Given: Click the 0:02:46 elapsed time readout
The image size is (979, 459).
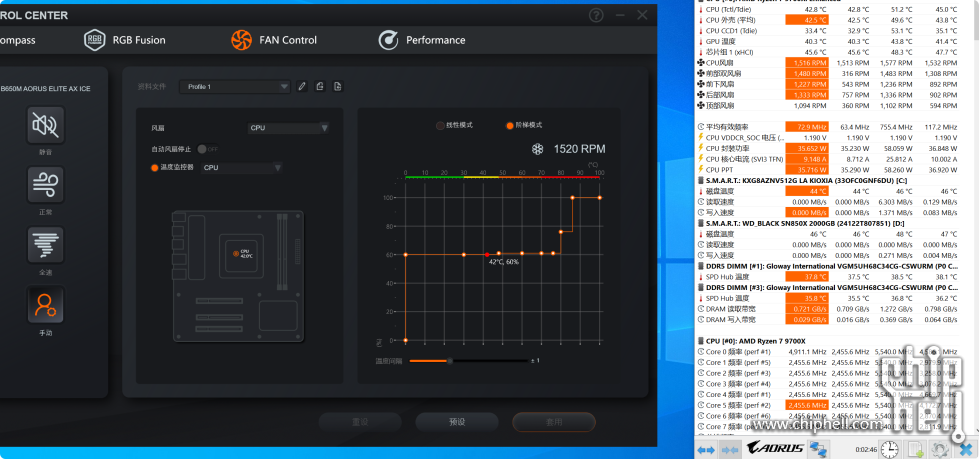Looking at the screenshot, I should (867, 449).
